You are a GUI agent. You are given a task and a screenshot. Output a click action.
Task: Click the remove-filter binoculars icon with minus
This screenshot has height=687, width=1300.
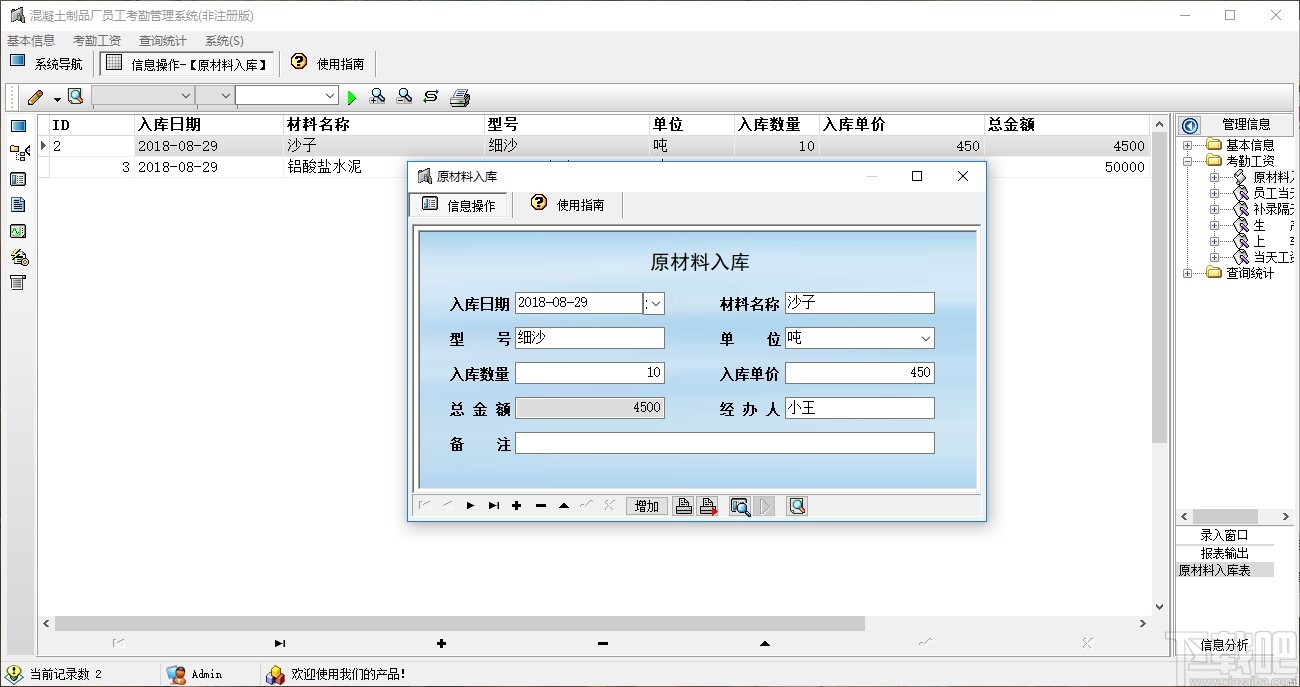pyautogui.click(x=404, y=97)
